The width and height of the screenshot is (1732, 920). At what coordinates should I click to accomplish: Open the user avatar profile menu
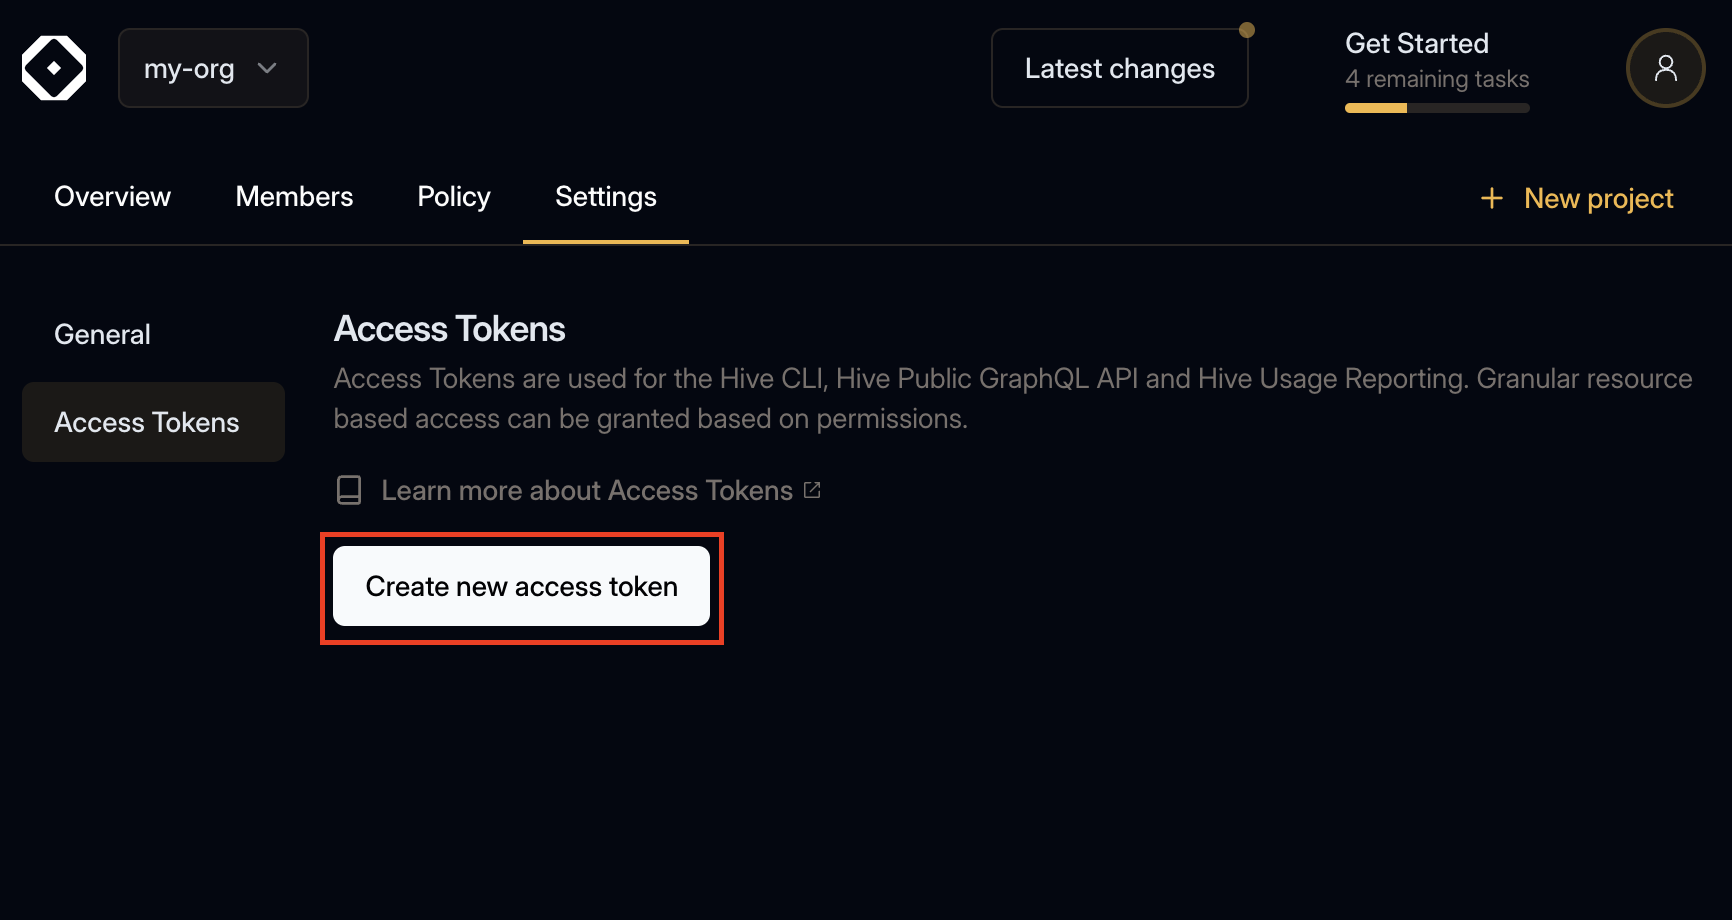coord(1664,67)
